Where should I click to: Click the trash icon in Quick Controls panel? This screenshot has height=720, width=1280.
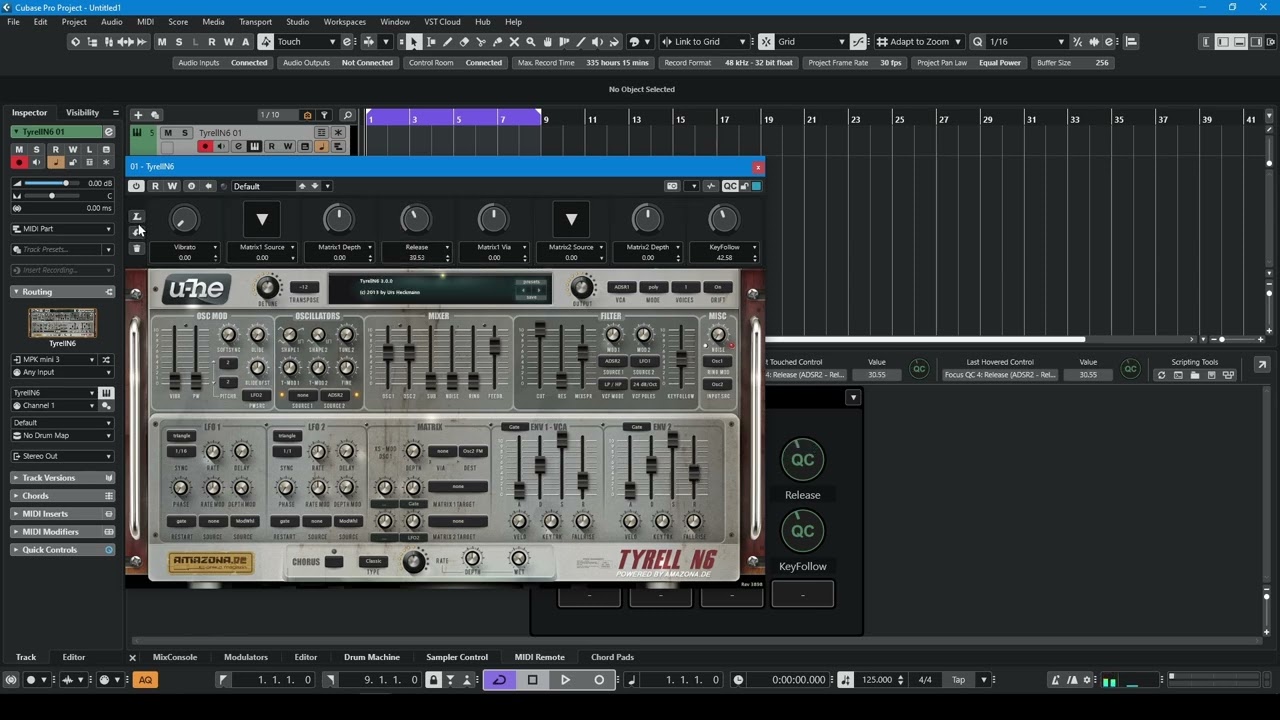(x=138, y=248)
